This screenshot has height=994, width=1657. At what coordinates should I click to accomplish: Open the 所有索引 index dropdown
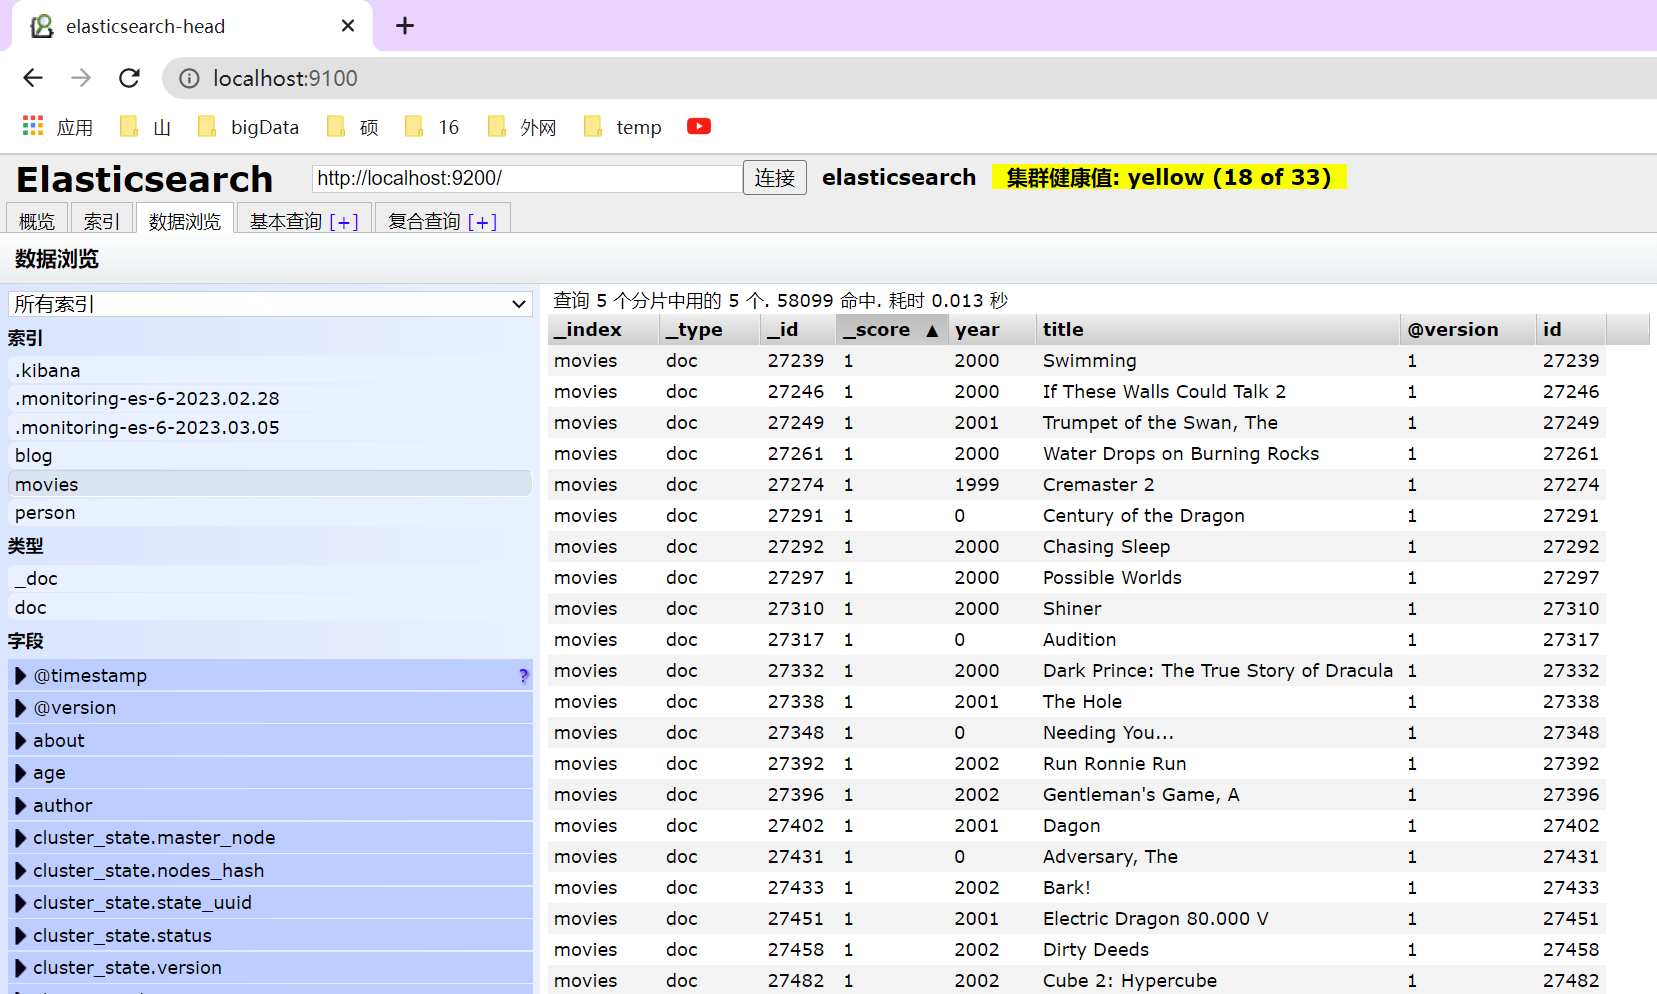pos(270,304)
